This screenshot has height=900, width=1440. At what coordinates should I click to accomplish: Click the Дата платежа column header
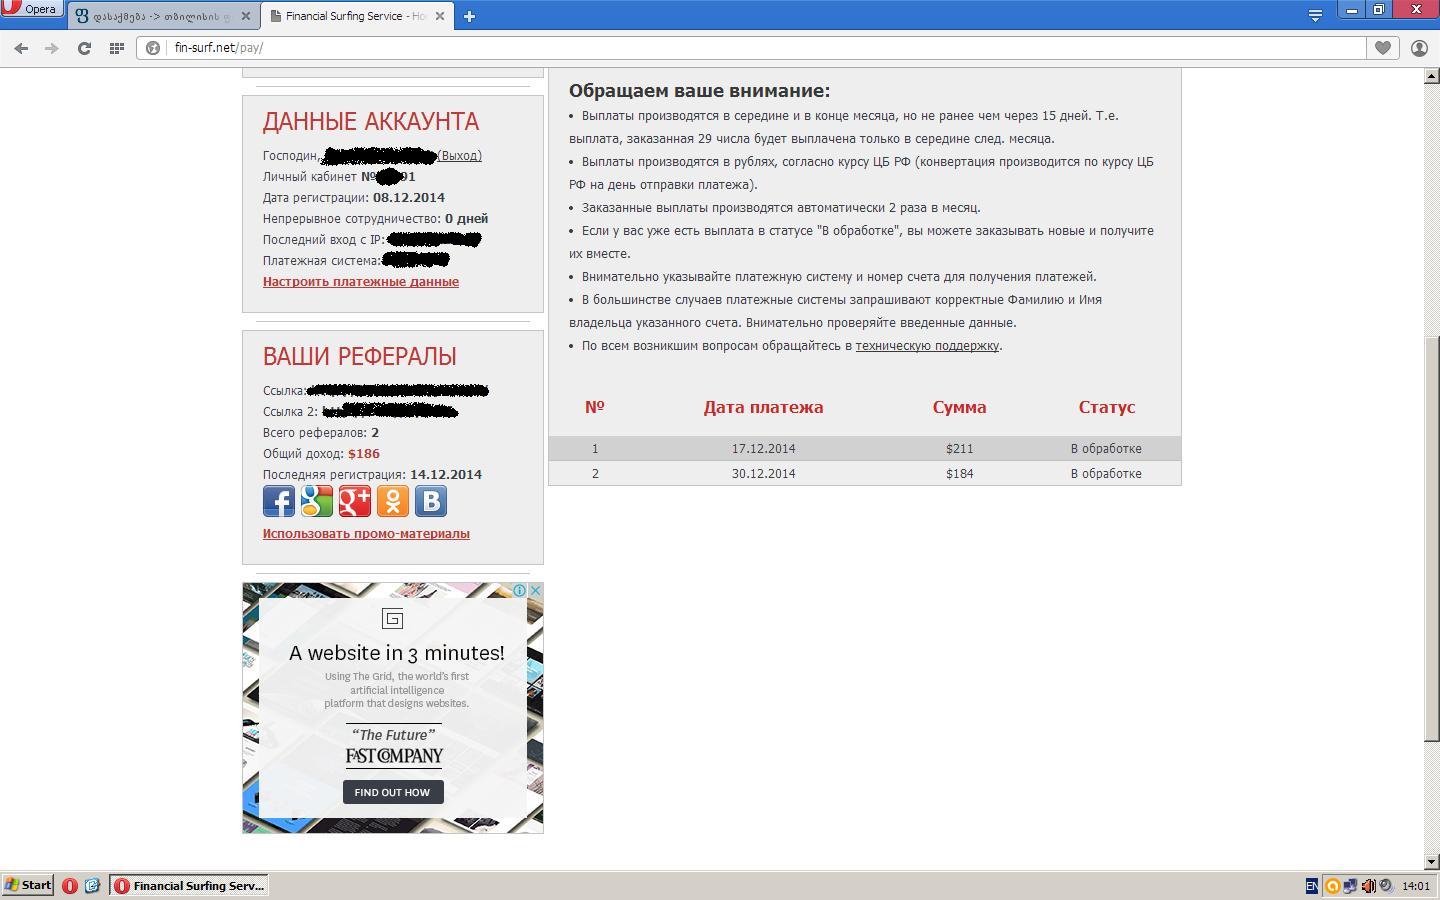pos(764,407)
